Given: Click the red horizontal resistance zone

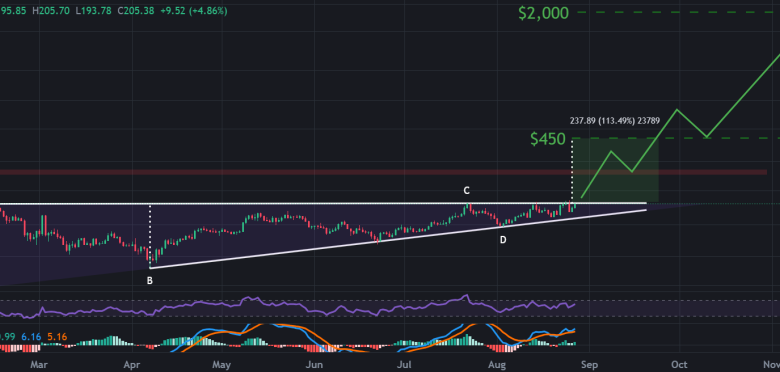Looking at the screenshot, I should point(383,172).
